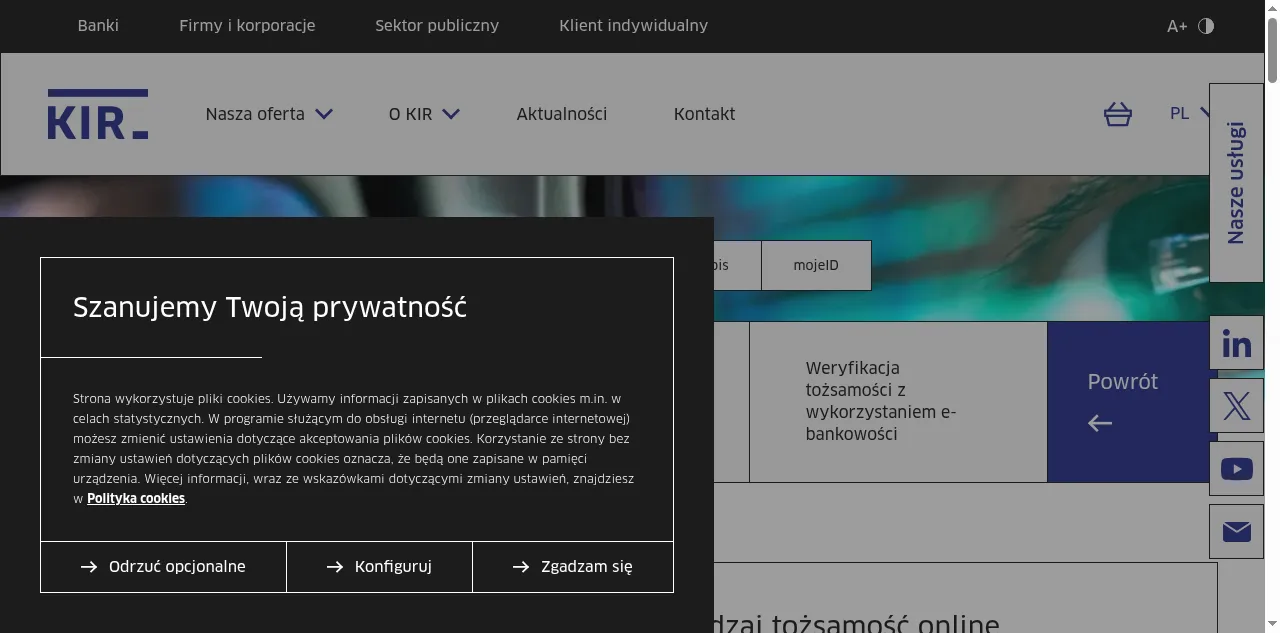Expand the Nasza oferta menu chevron
The height and width of the screenshot is (633, 1280).
coord(324,114)
